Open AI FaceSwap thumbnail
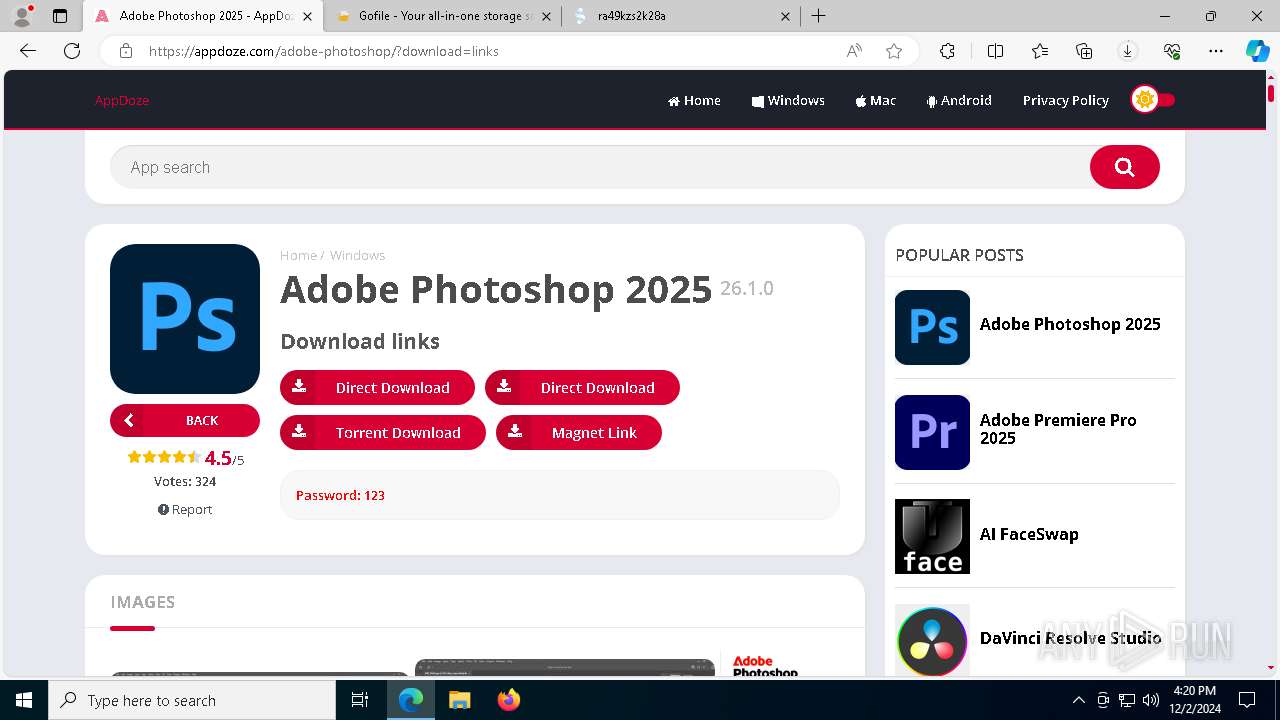 932,537
